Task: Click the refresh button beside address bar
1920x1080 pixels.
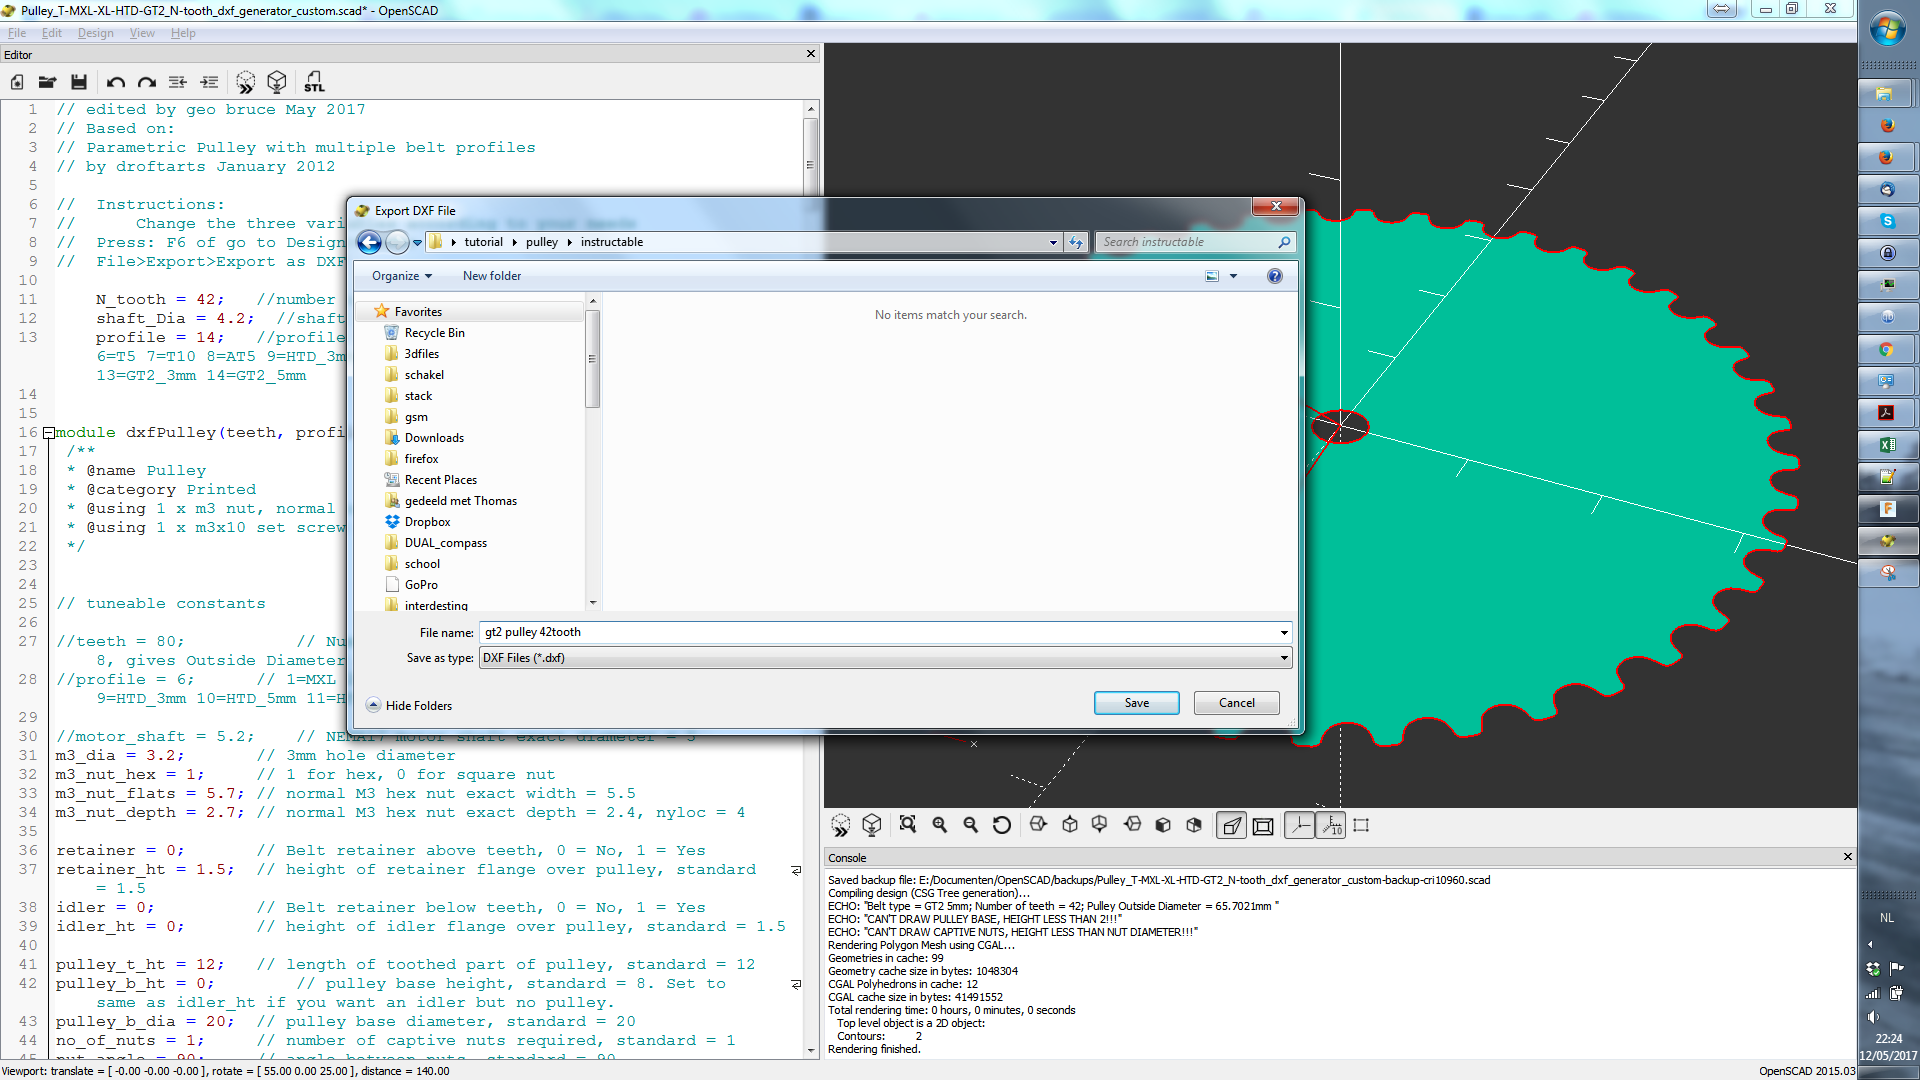Action: [1076, 242]
